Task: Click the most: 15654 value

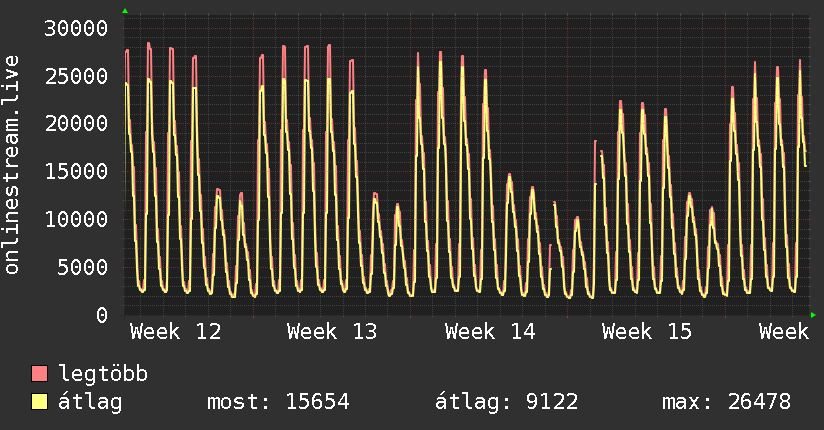Action: pos(278,402)
